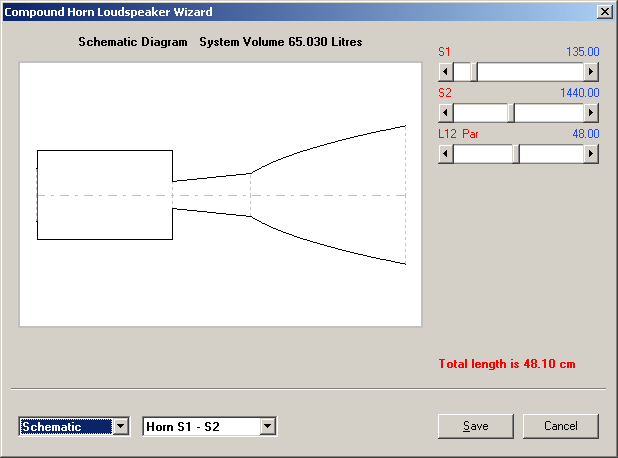Decrease L12 Par with the left arrow

point(445,154)
